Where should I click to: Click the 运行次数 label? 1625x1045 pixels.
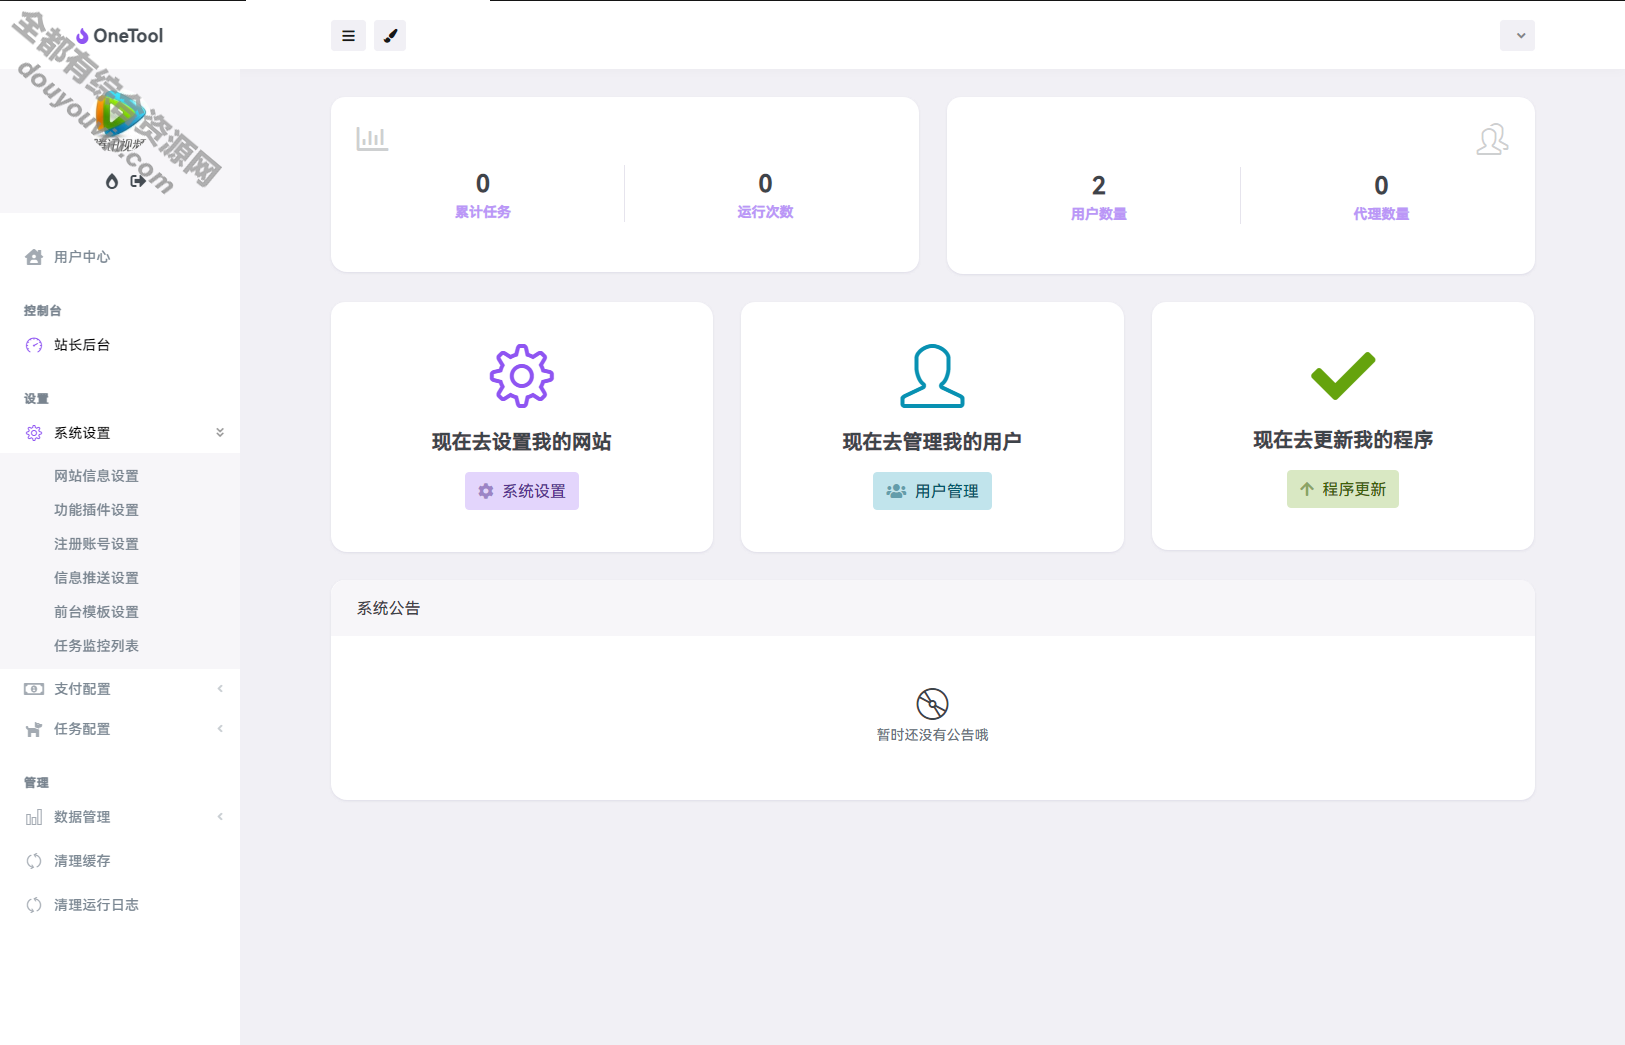pos(765,212)
